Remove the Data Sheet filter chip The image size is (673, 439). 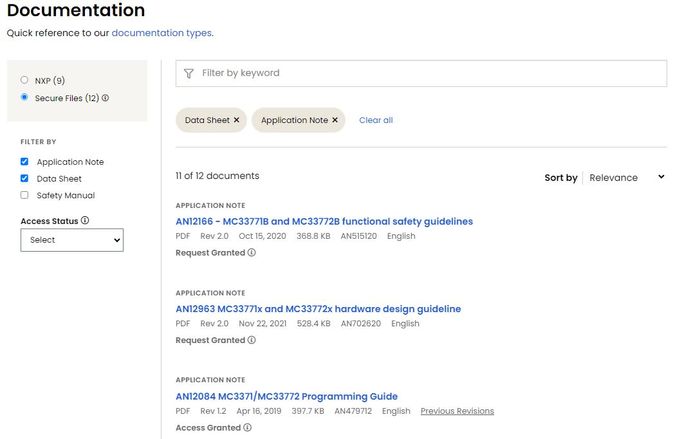(x=237, y=120)
